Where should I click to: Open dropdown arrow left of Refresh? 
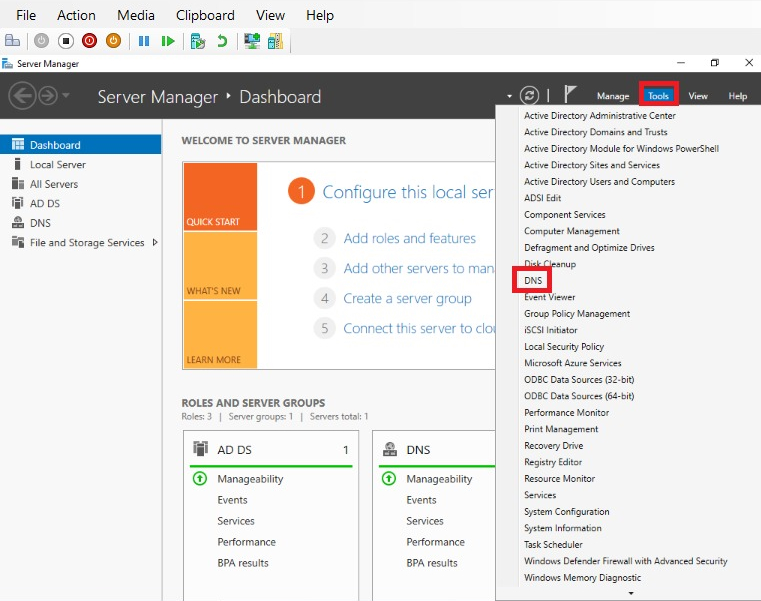pyautogui.click(x=509, y=96)
